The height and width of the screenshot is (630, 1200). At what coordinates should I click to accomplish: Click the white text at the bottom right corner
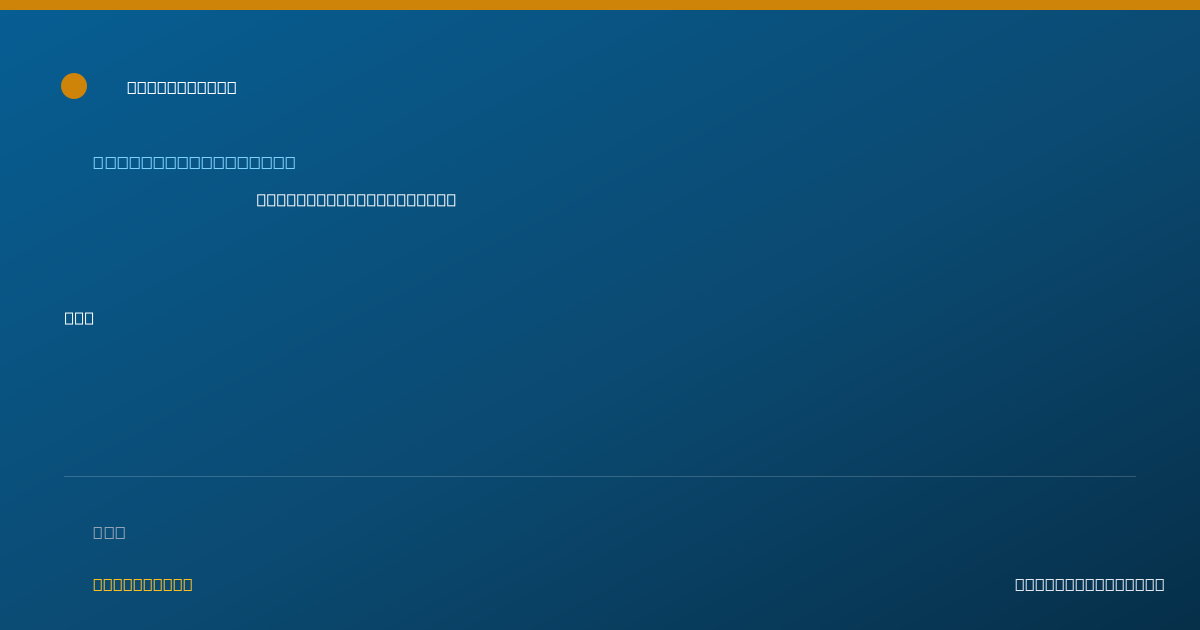[x=1090, y=584]
